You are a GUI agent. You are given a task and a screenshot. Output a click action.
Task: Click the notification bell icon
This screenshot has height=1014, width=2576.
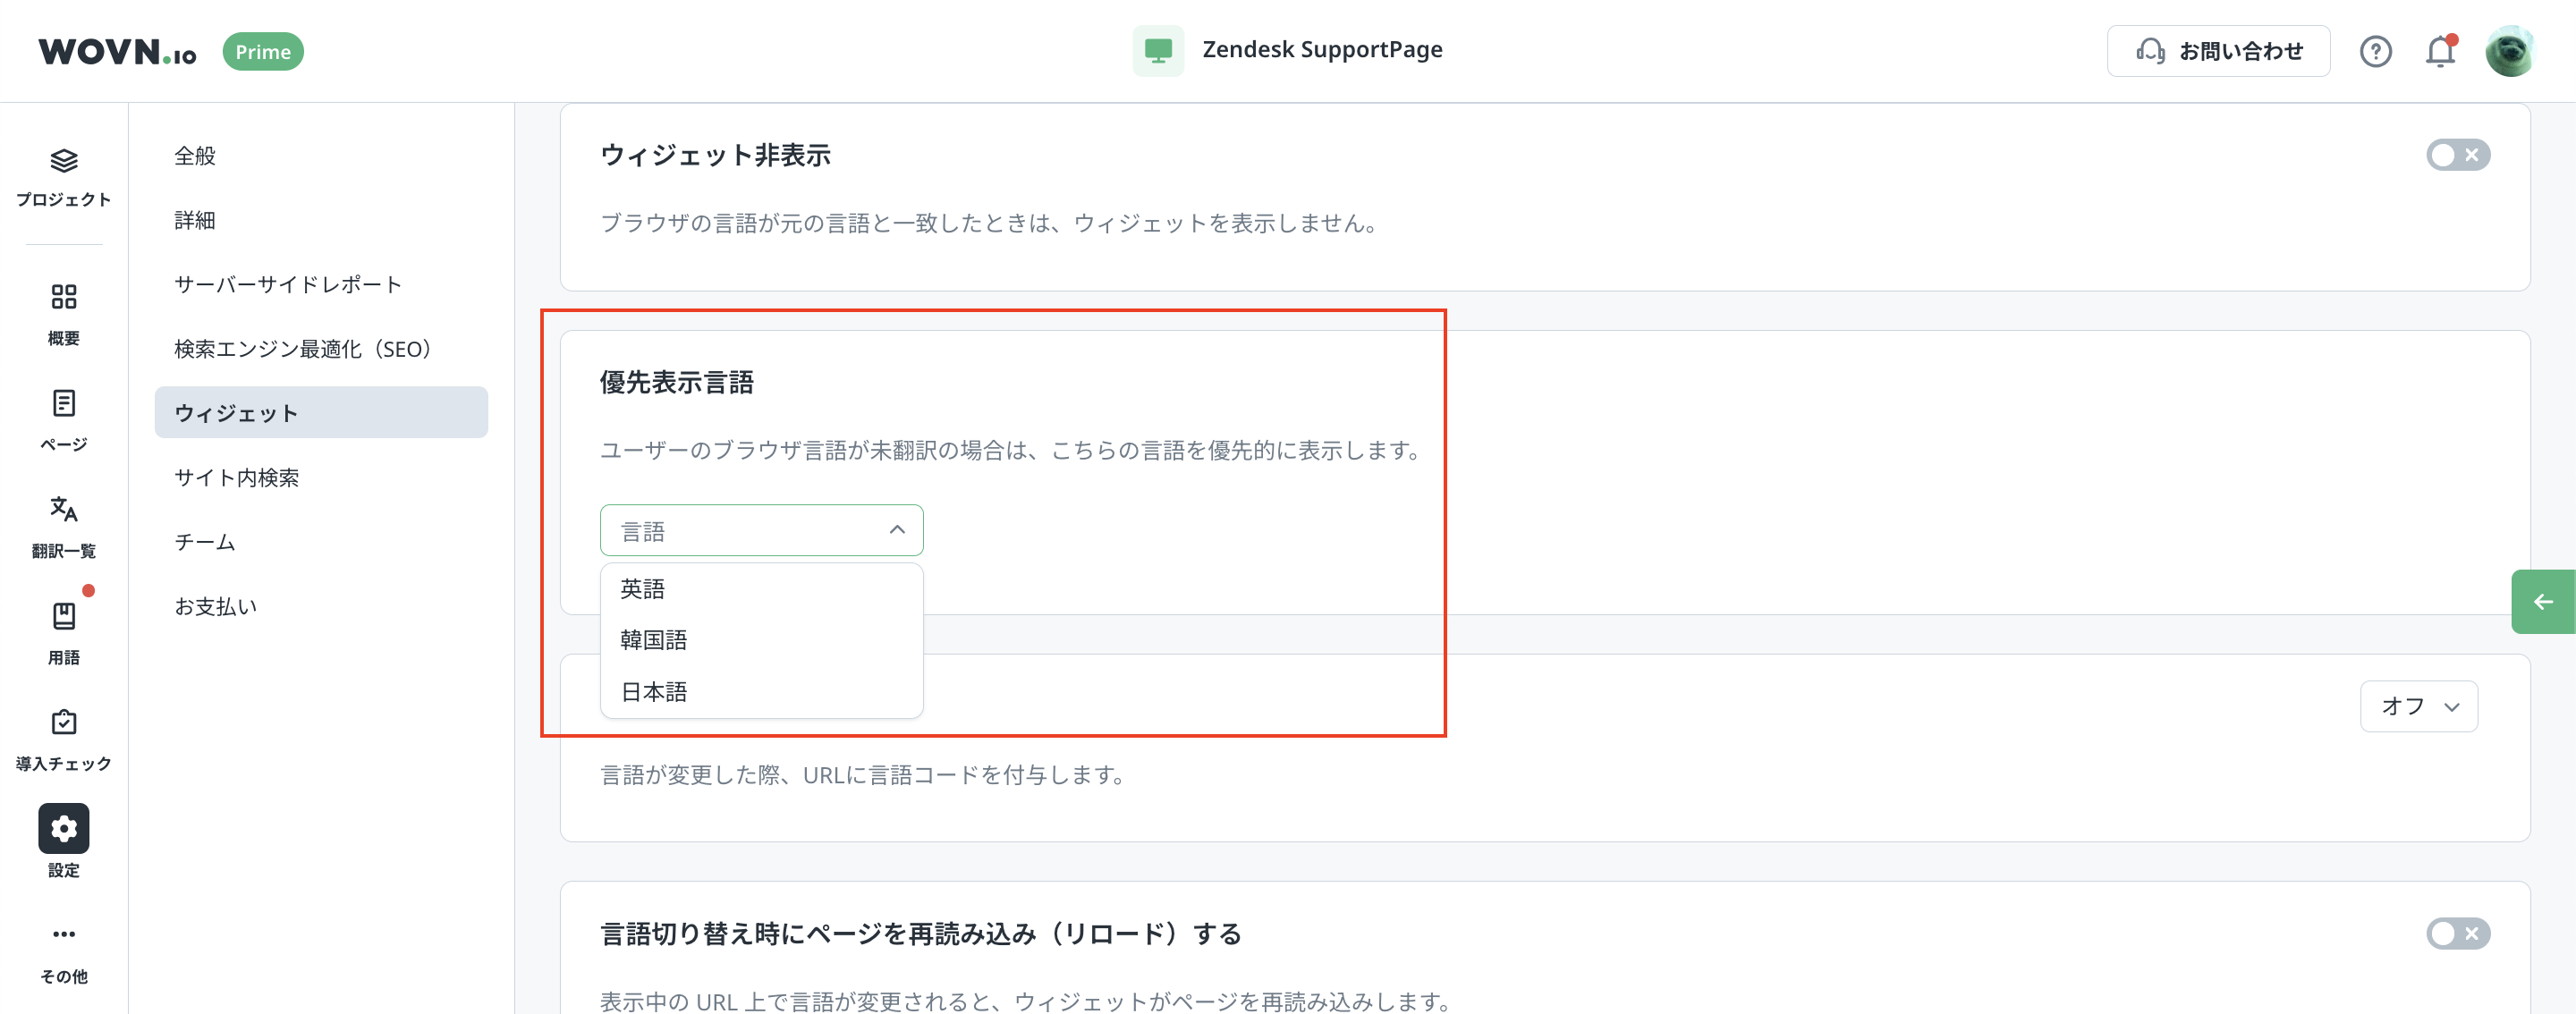click(x=2439, y=51)
